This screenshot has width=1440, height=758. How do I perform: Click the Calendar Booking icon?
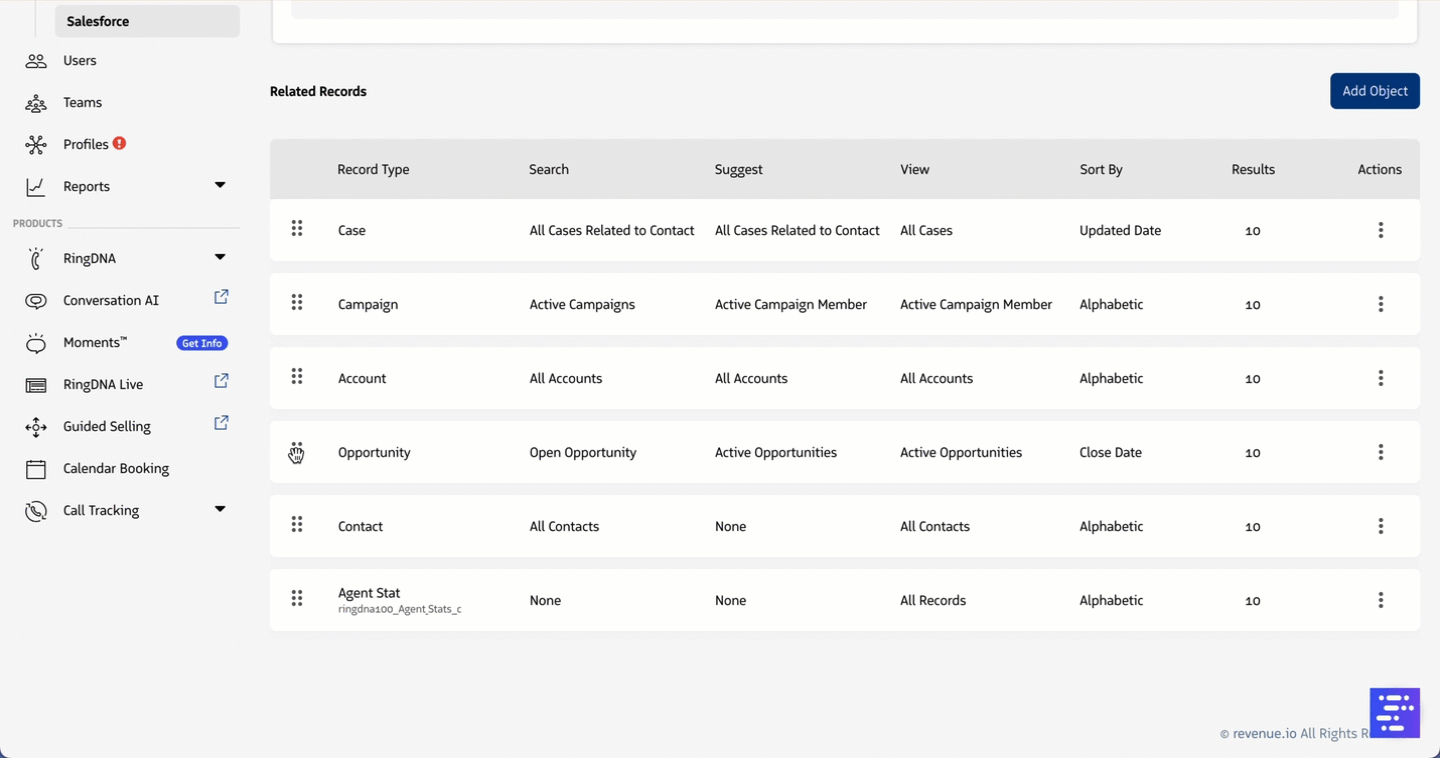(36, 468)
